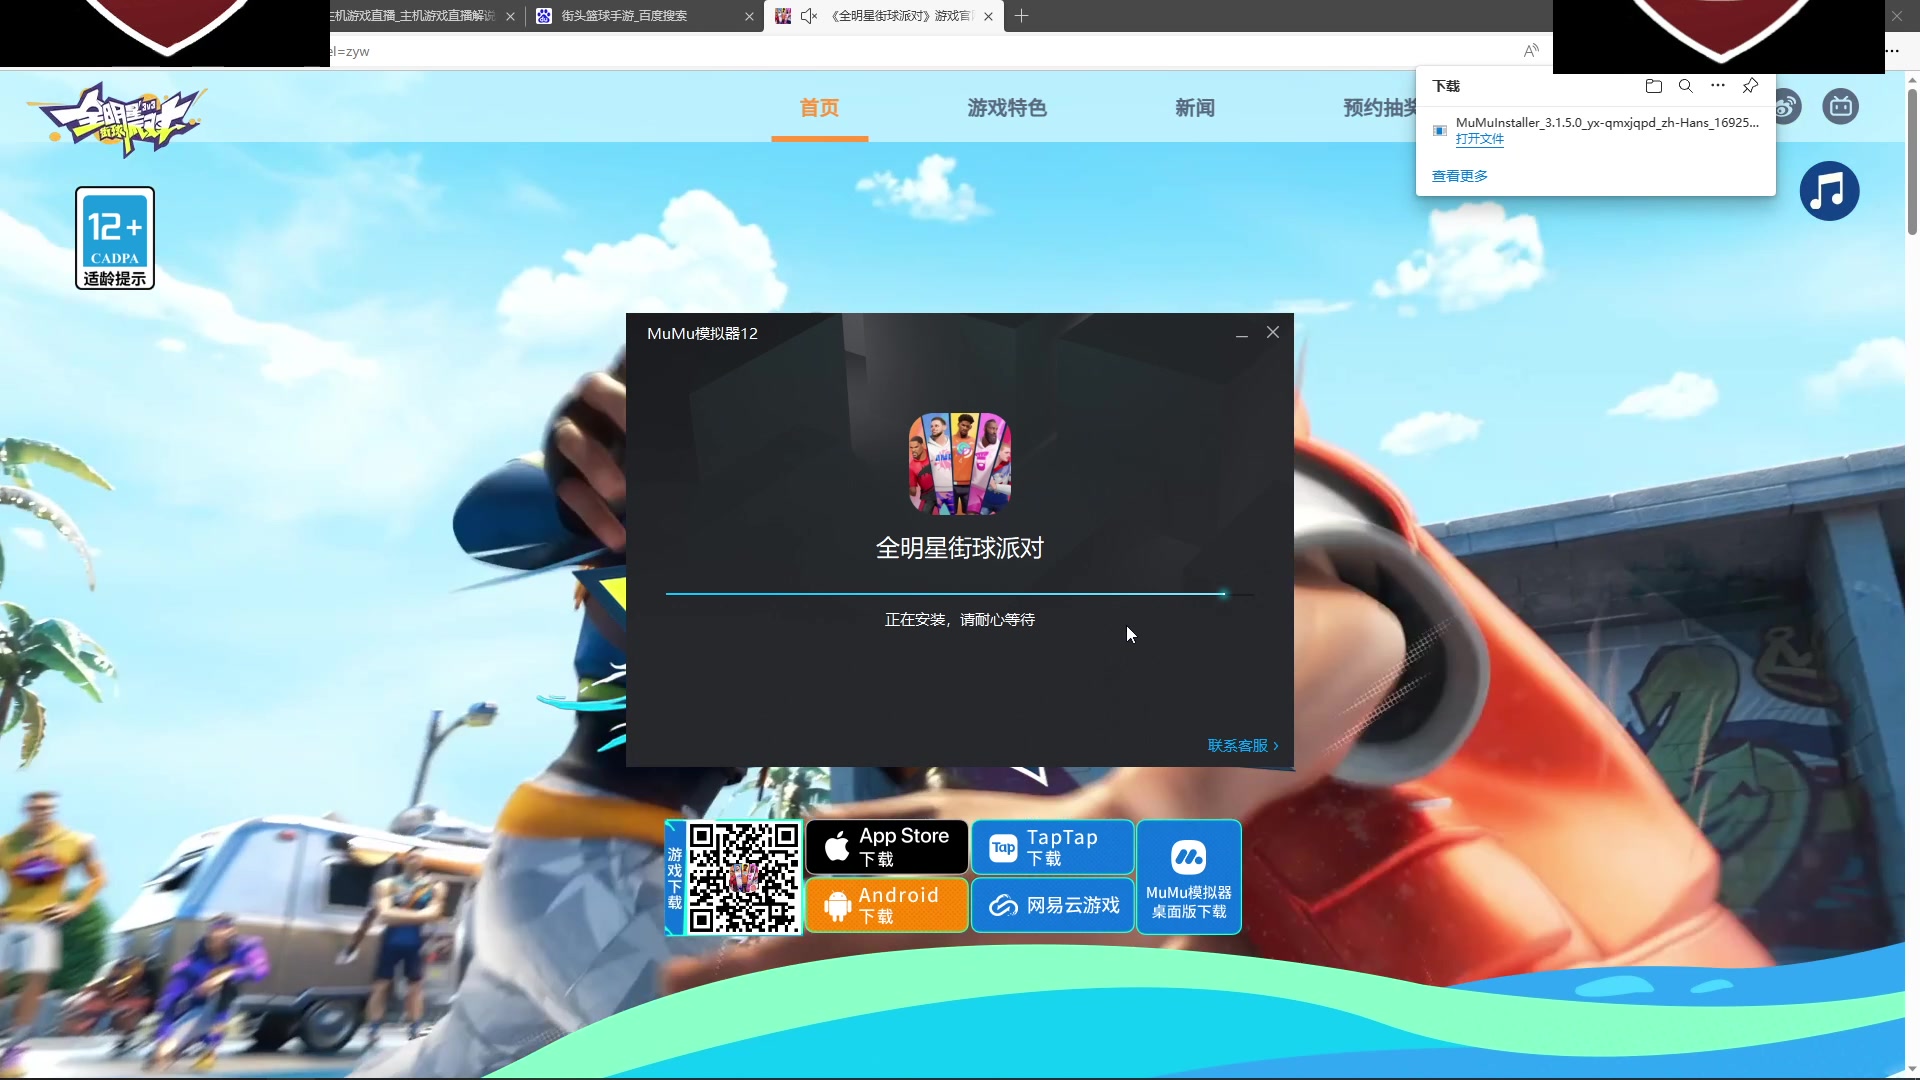Pin the downloads panel
Screen dimensions: 1920x1080
point(1750,86)
